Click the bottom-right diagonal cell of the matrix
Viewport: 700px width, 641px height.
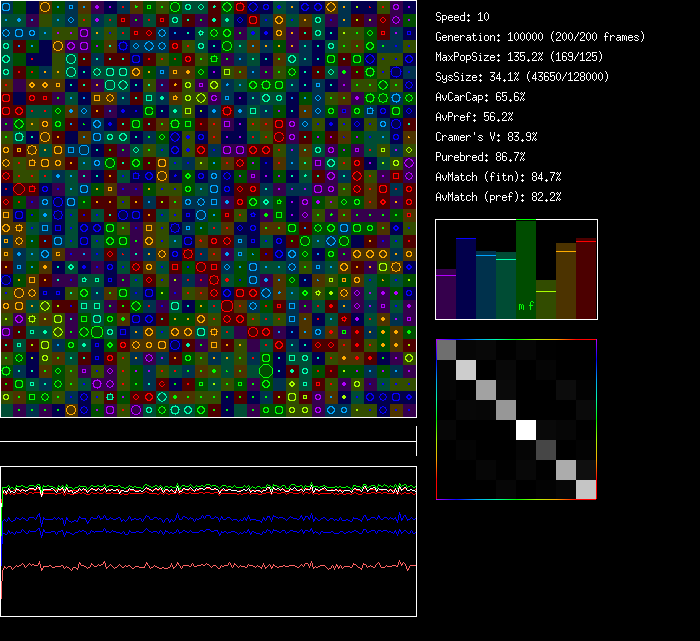pos(586,489)
